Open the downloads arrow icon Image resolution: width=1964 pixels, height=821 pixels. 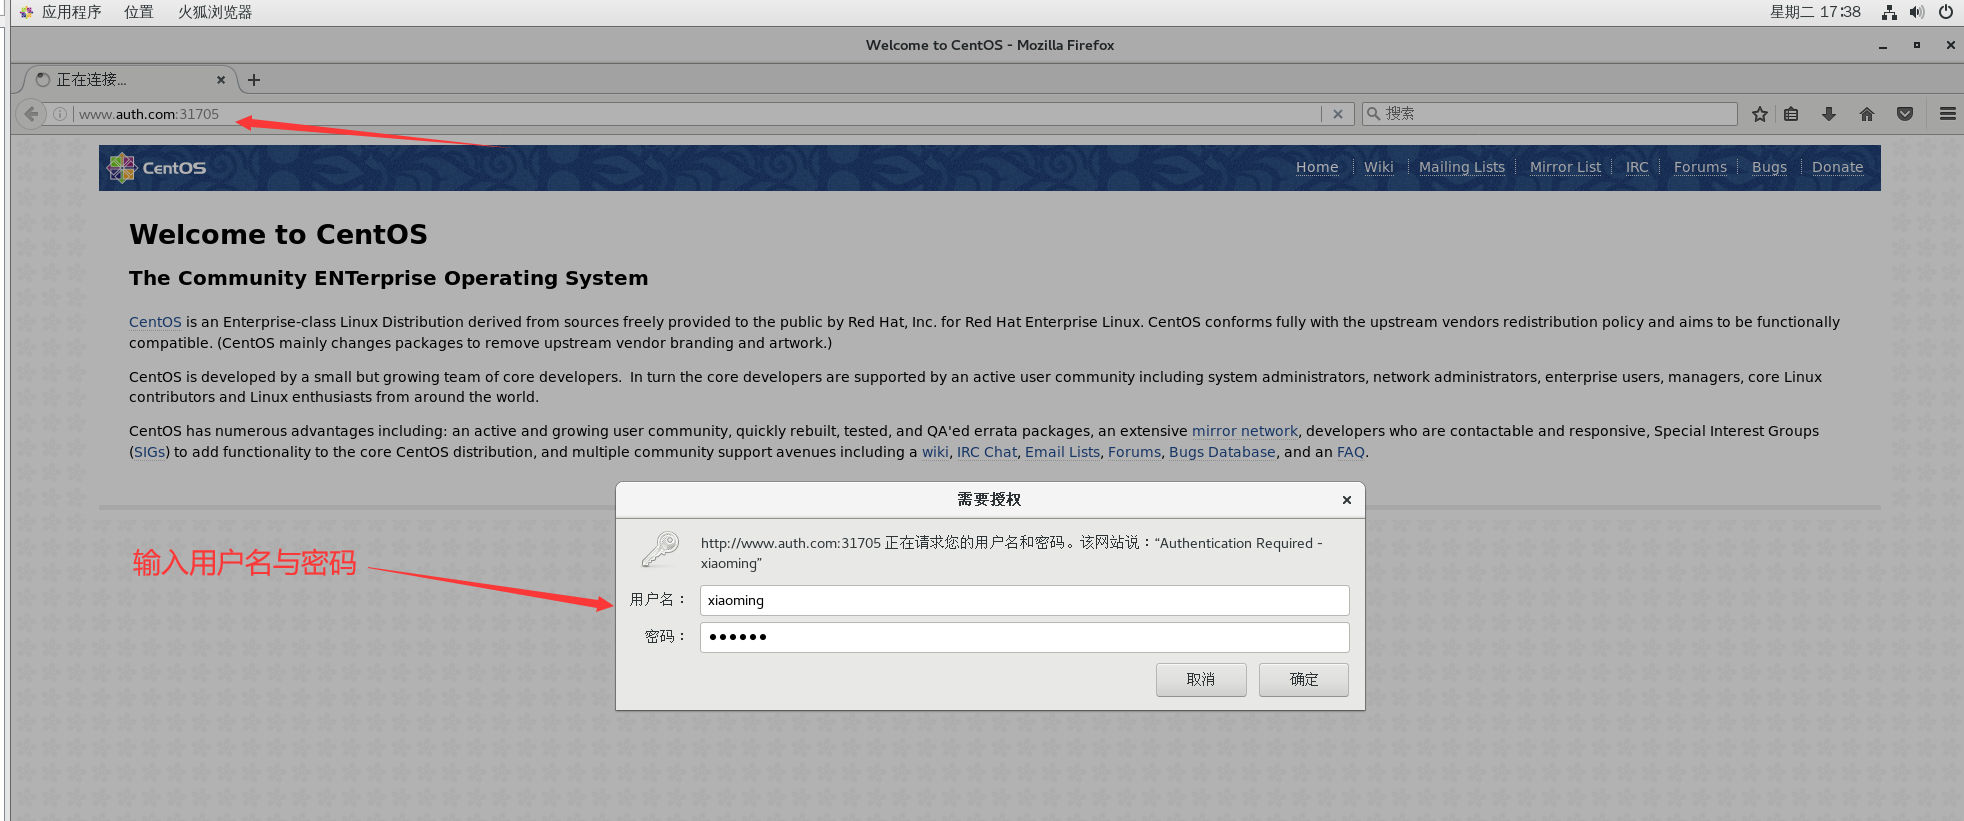coord(1829,114)
